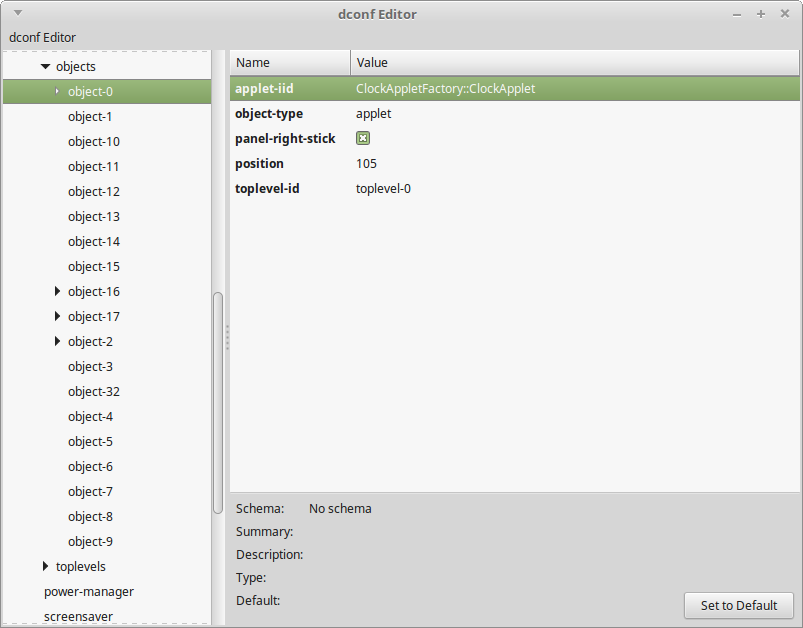Click the dconf Editor menu label
Screen dimensions: 803x628
tap(41, 37)
